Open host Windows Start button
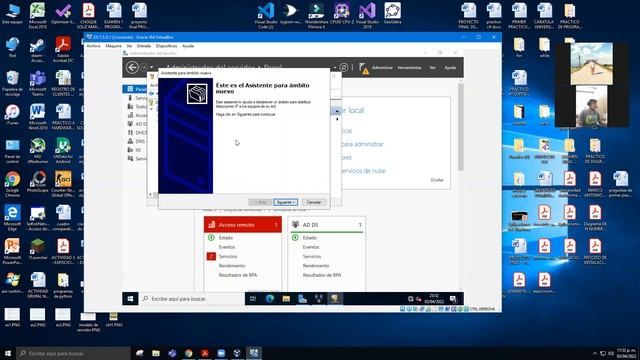Image resolution: width=640 pixels, height=360 pixels. (x=8, y=353)
